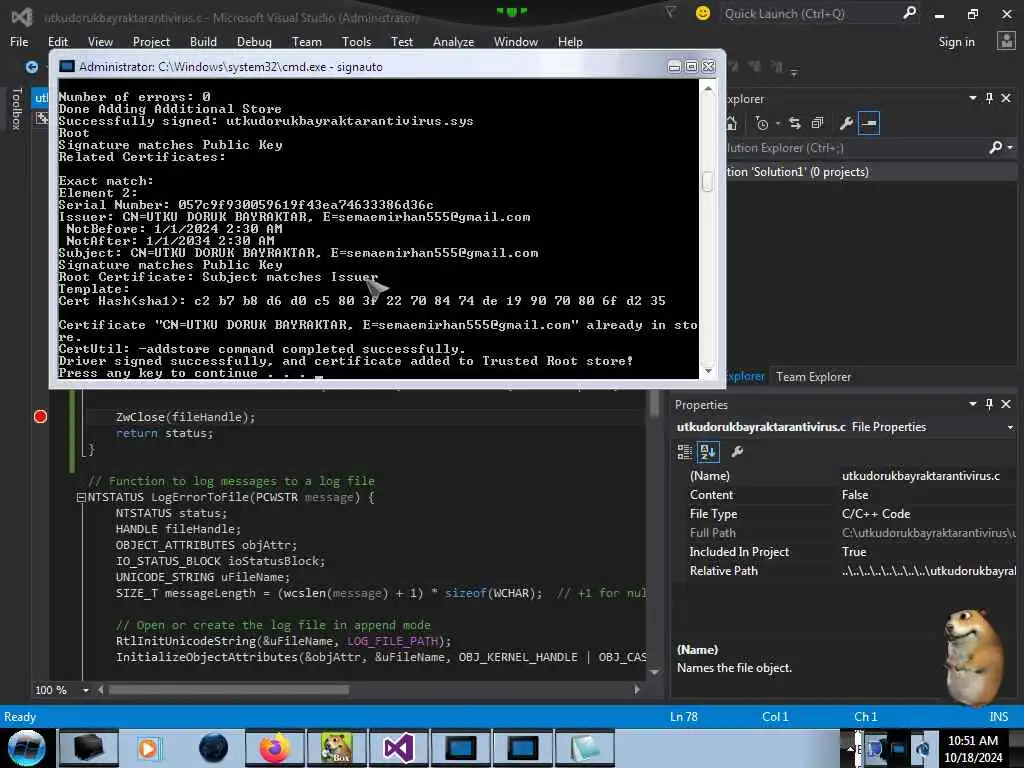Select the File Type property row
Image resolution: width=1024 pixels, height=768 pixels.
pos(846,514)
